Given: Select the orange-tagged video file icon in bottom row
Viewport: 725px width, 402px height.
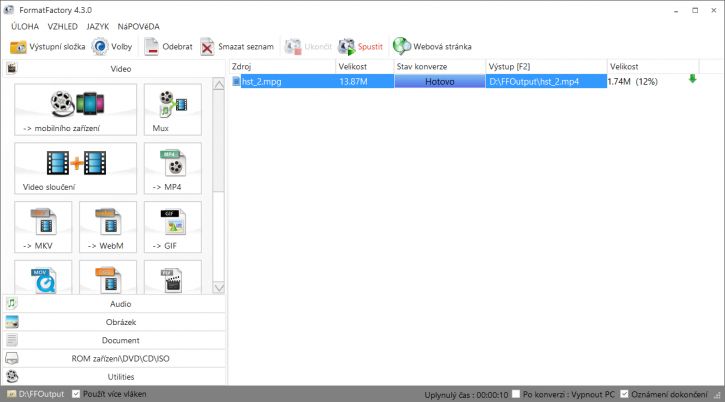Looking at the screenshot, I should (108, 278).
